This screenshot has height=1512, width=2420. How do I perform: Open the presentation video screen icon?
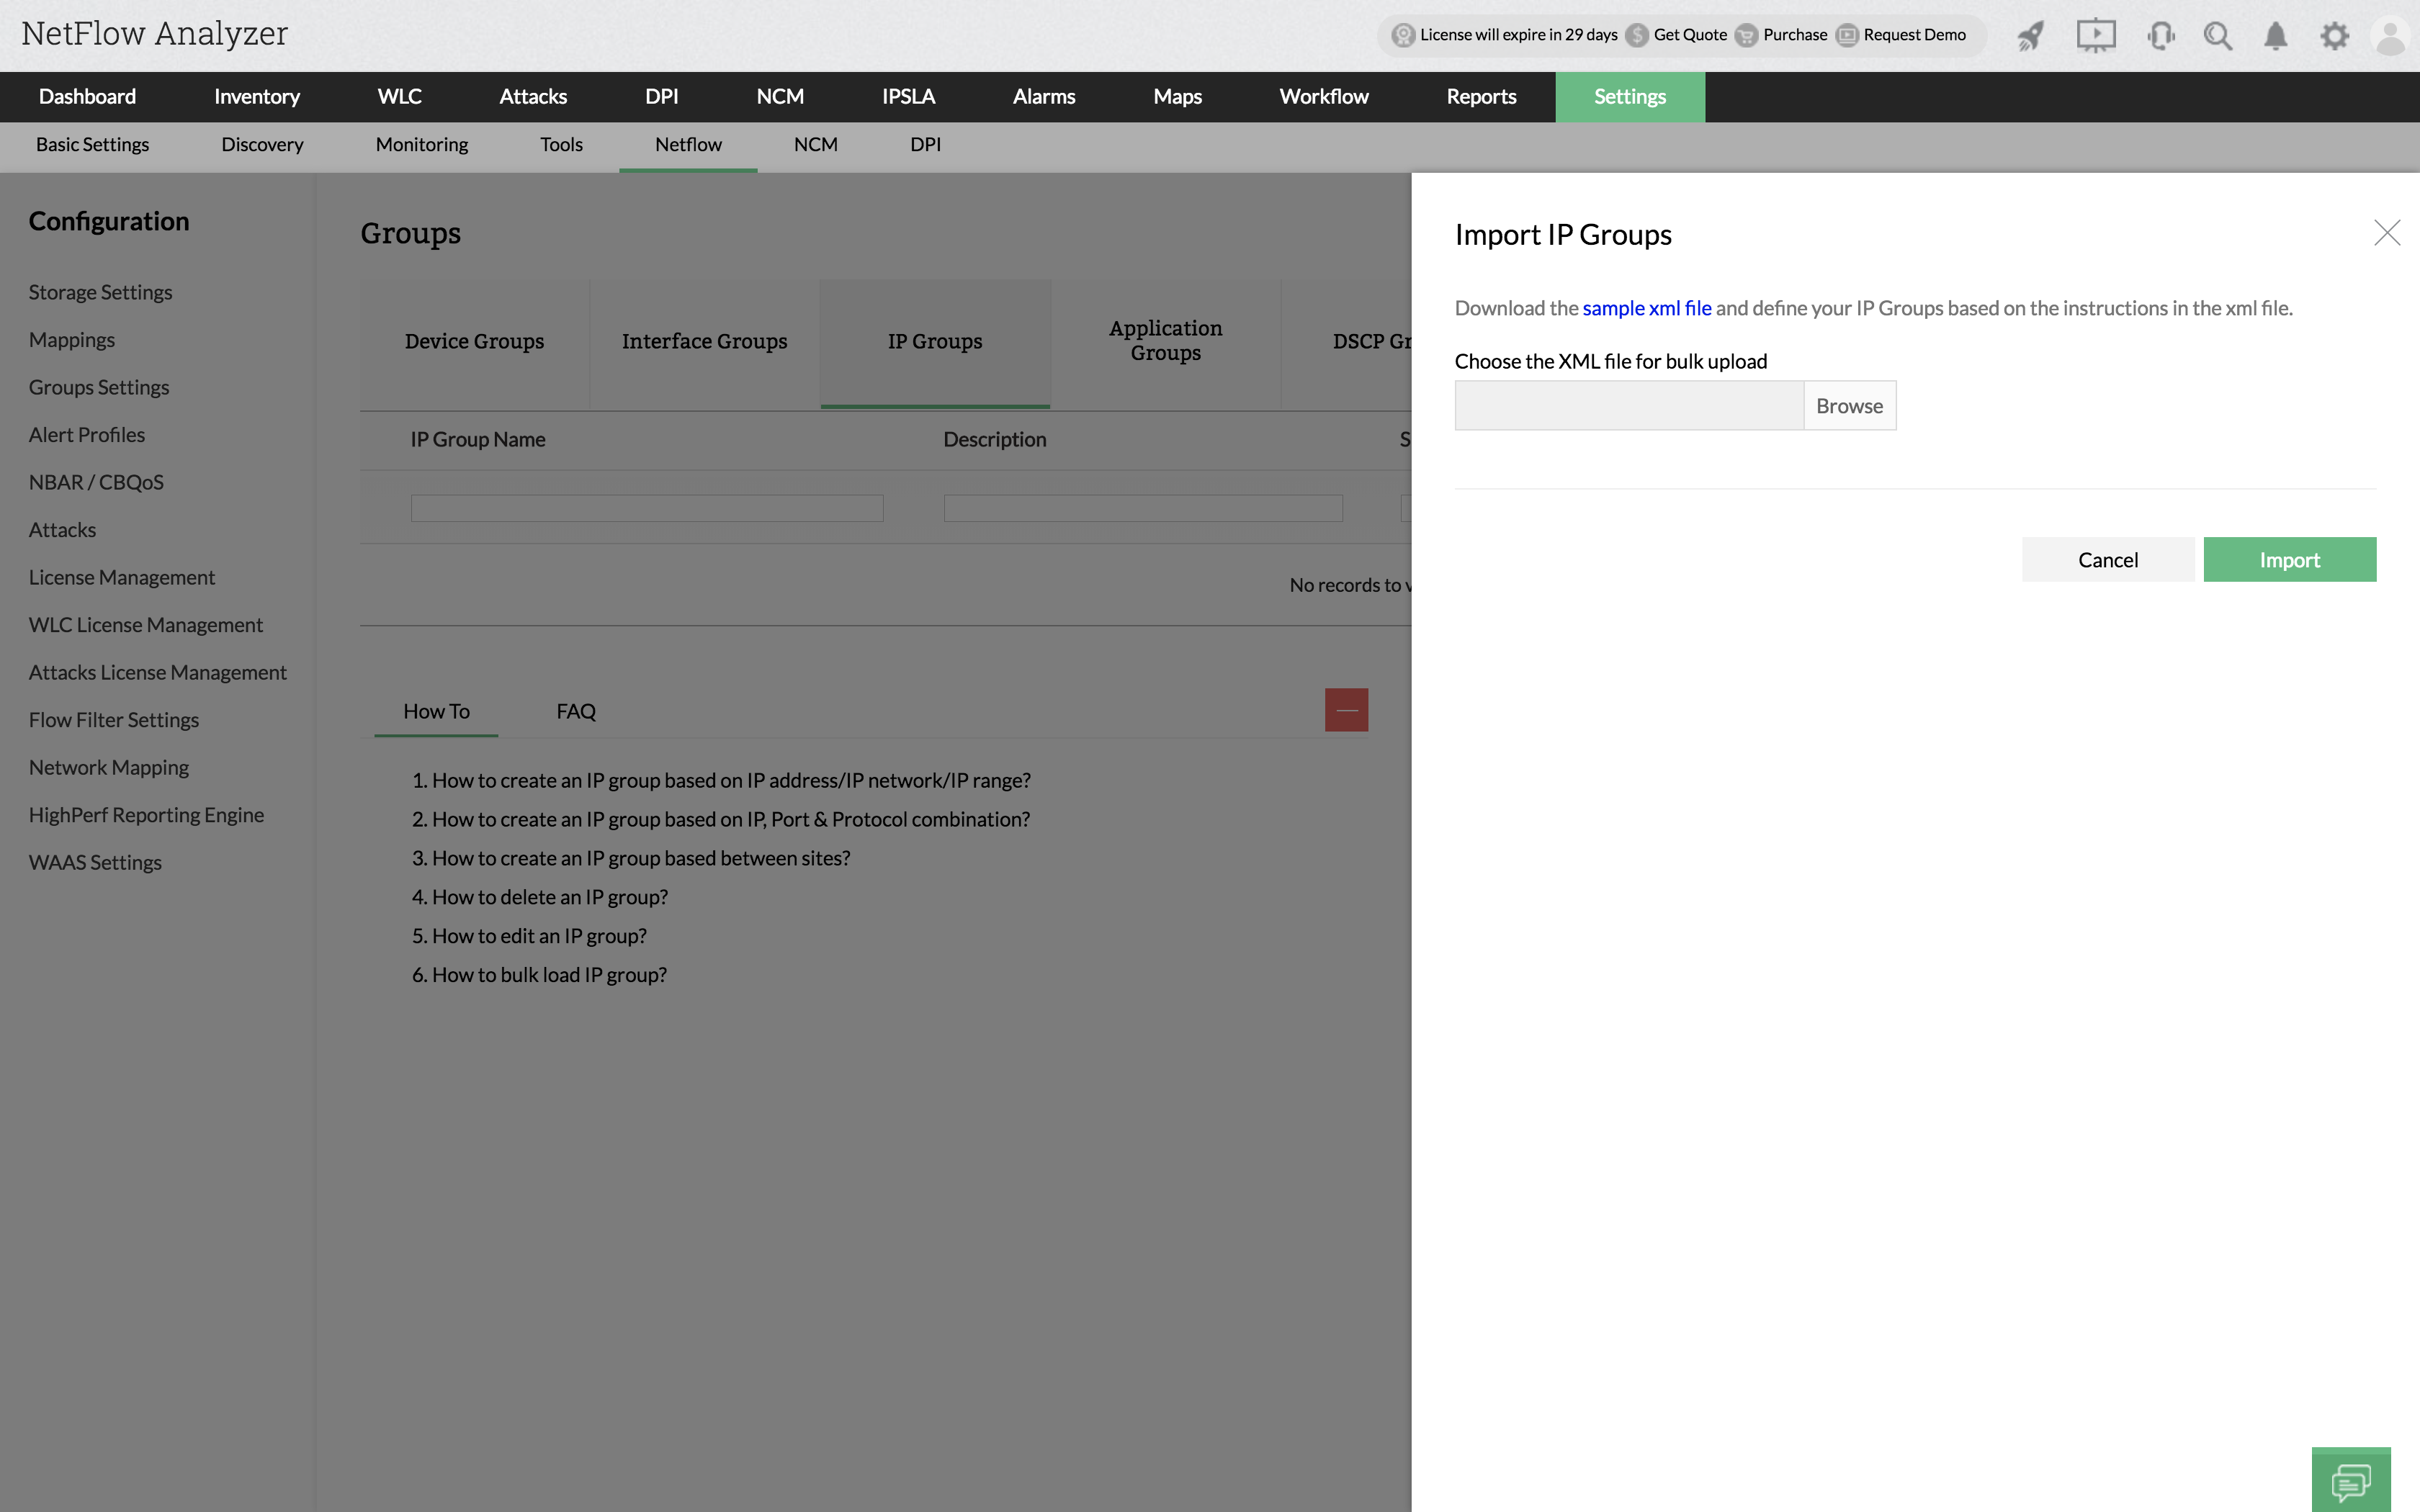2095,36
